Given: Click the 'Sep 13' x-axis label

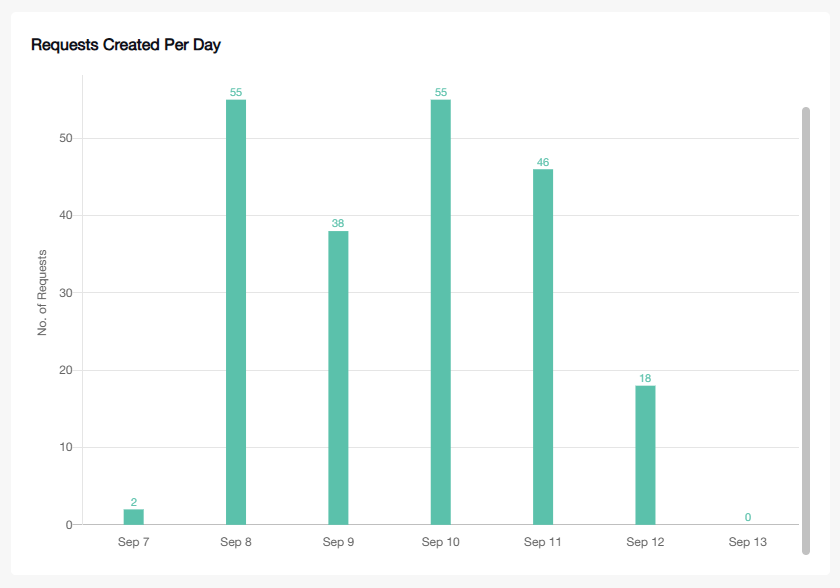Looking at the screenshot, I should (x=747, y=542).
